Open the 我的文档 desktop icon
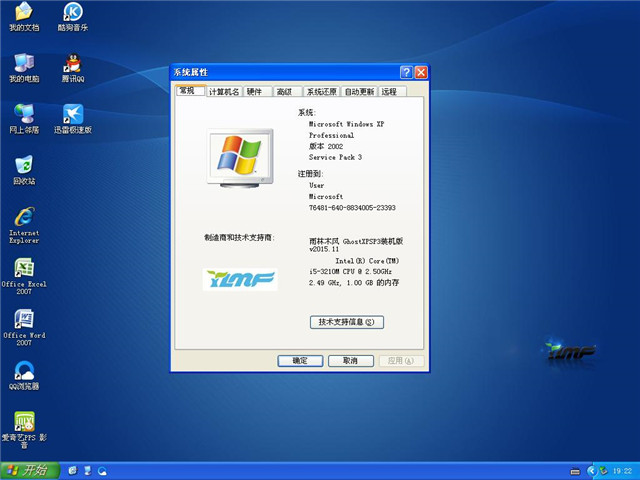The width and height of the screenshot is (640, 480). (24, 17)
